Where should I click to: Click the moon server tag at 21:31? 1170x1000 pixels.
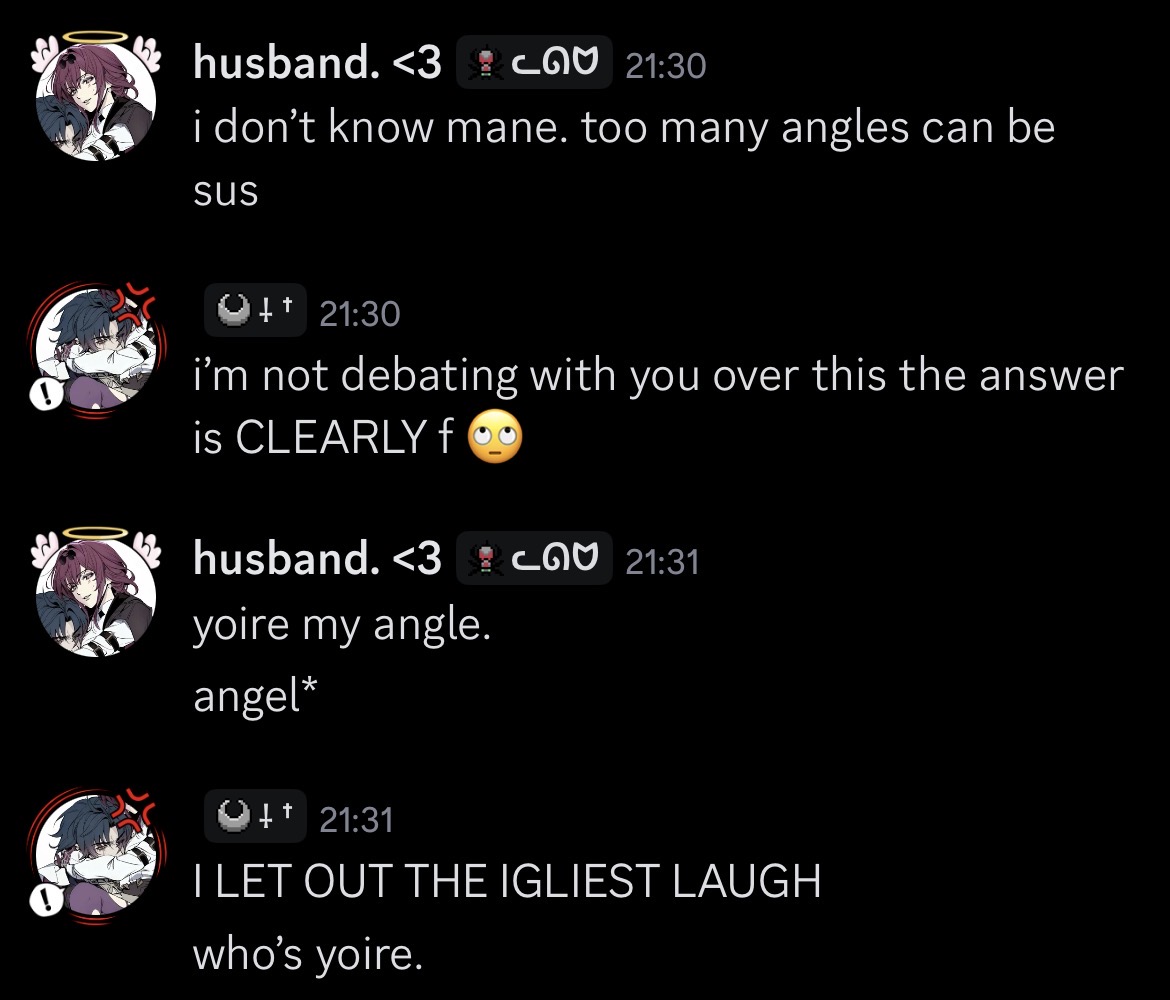[255, 816]
